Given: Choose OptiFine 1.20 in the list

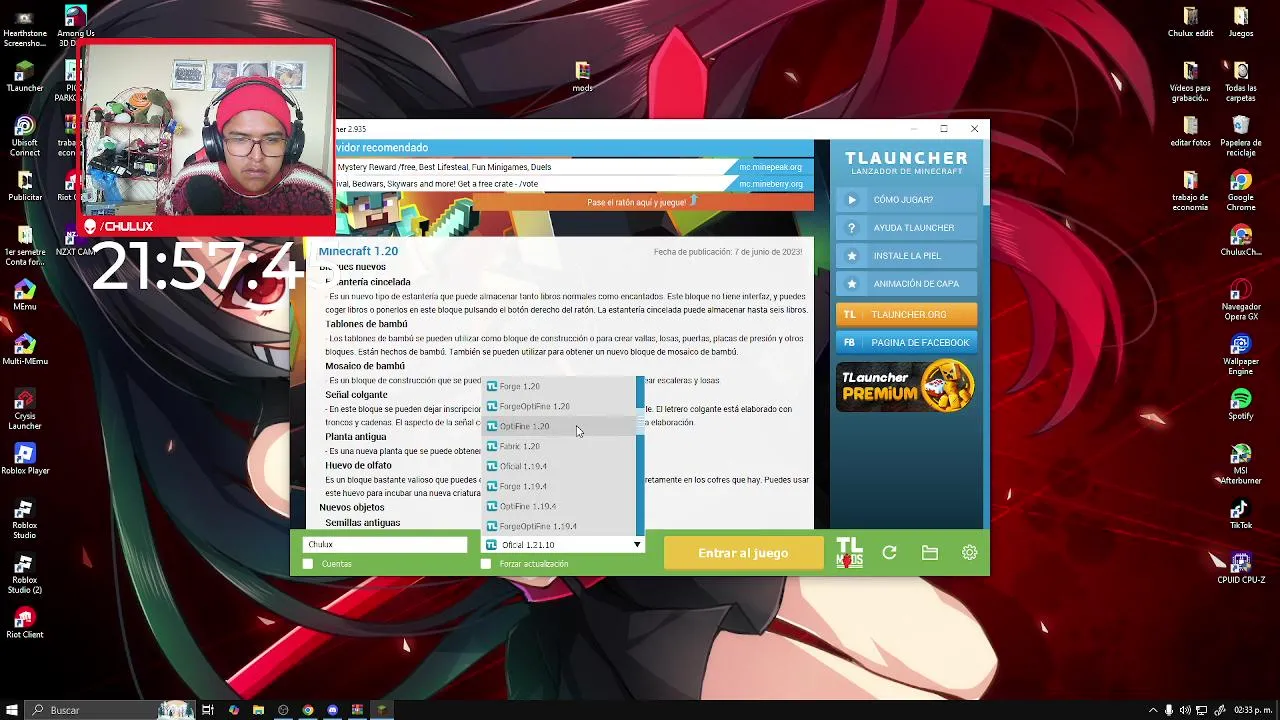Looking at the screenshot, I should (x=559, y=426).
